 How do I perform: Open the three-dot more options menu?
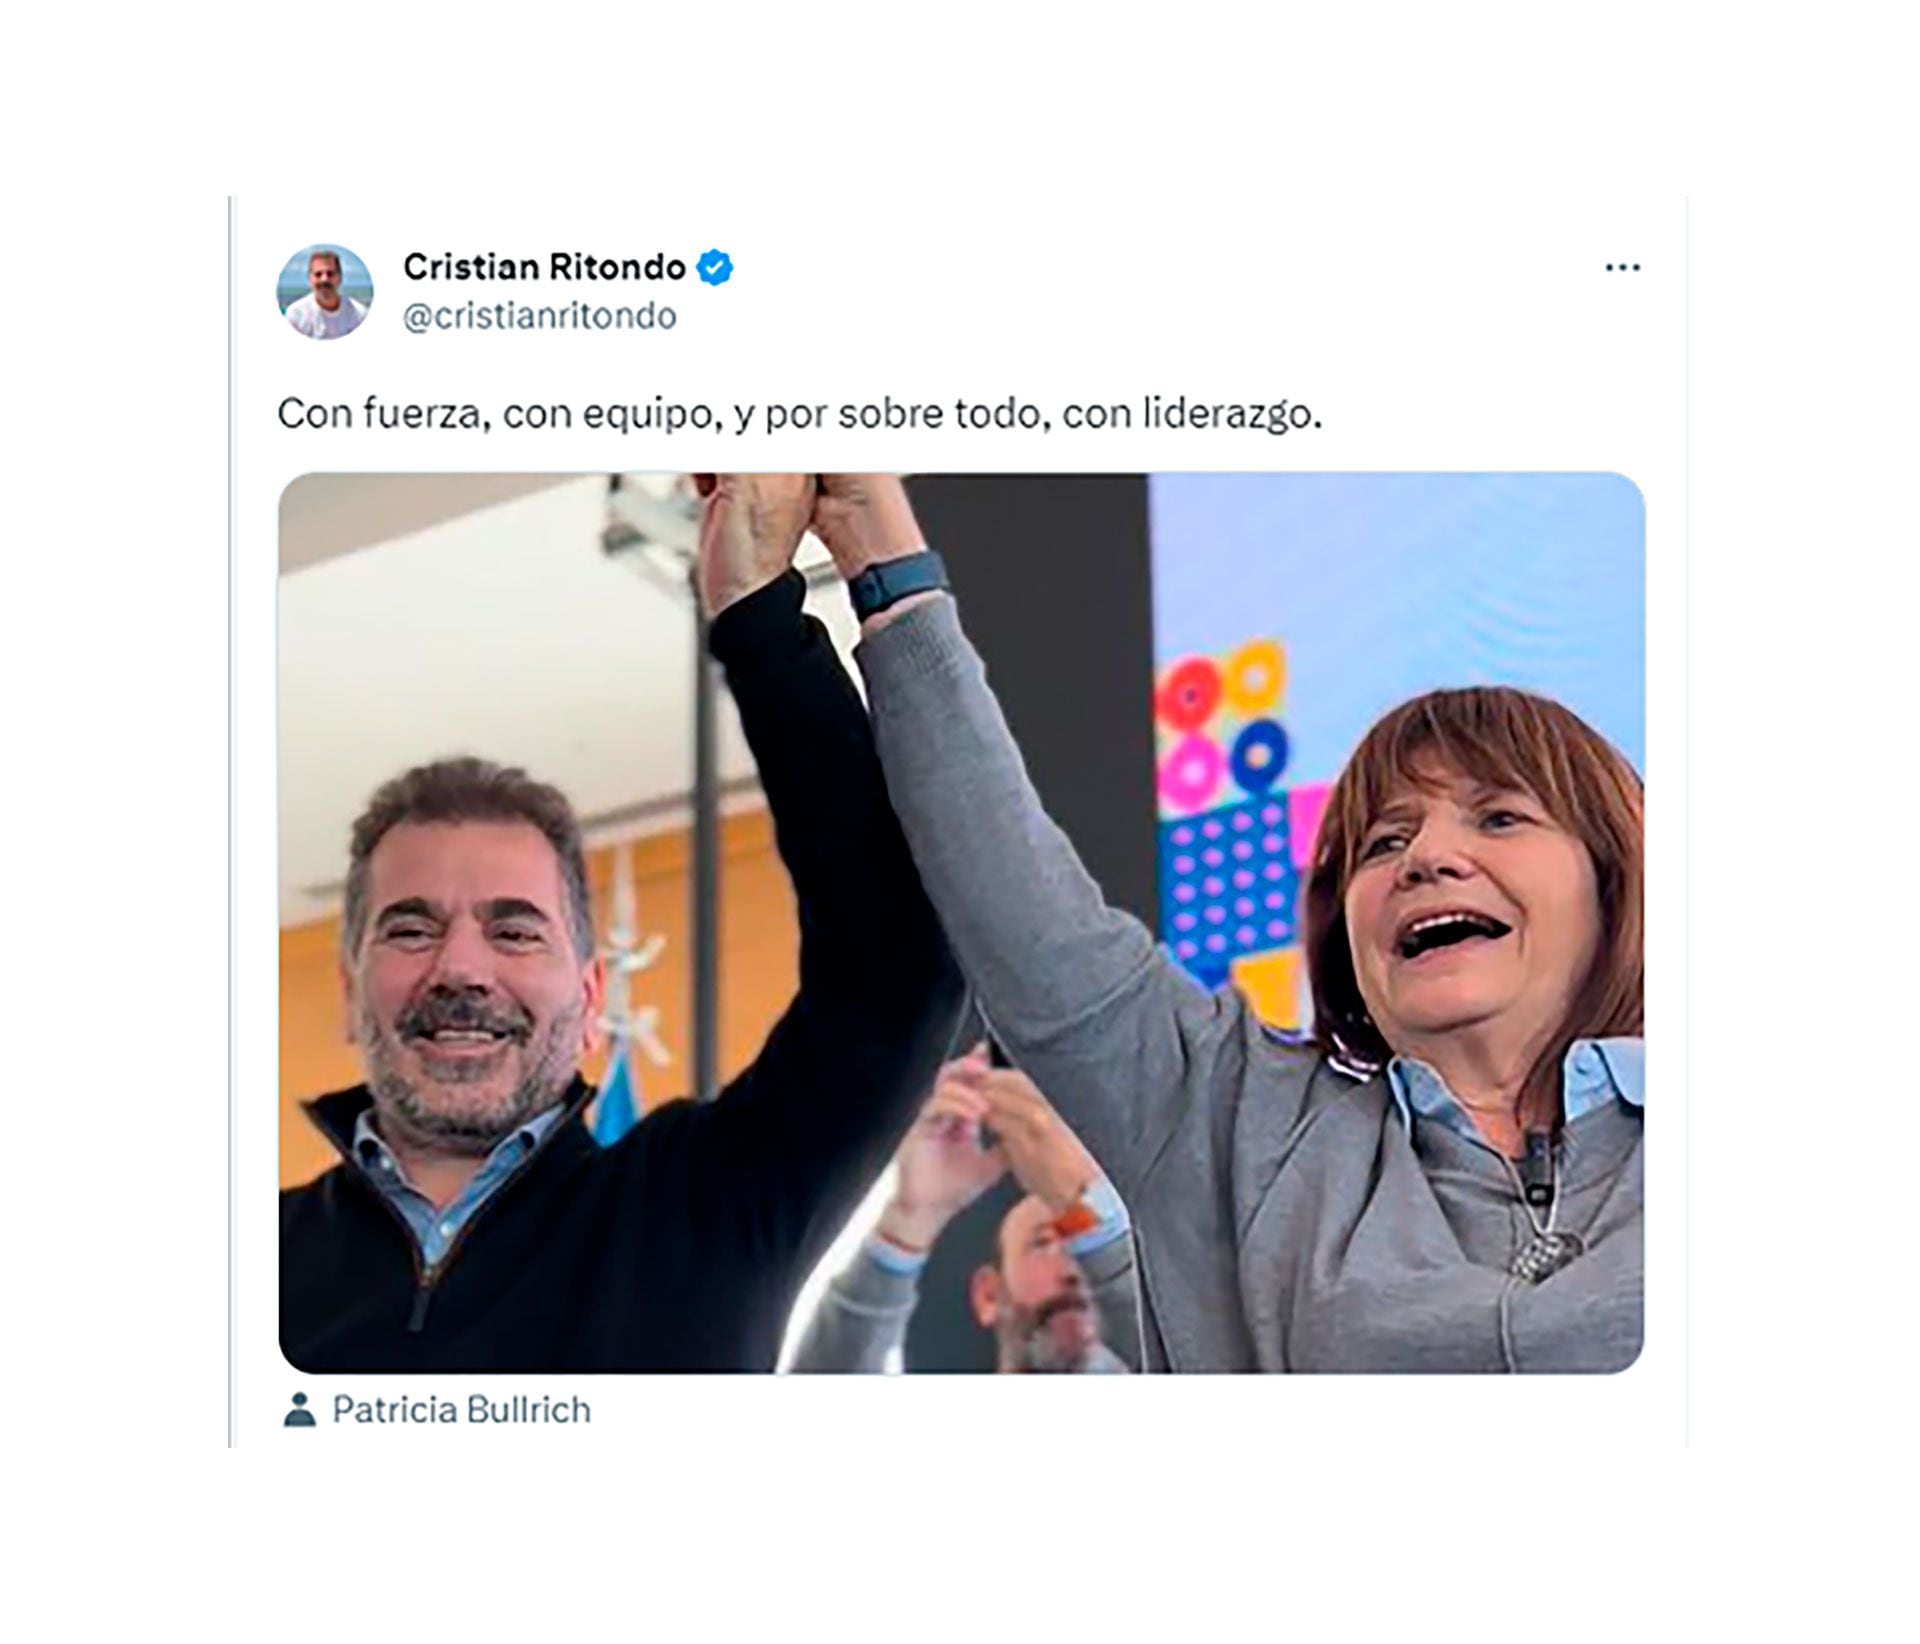point(1622,268)
